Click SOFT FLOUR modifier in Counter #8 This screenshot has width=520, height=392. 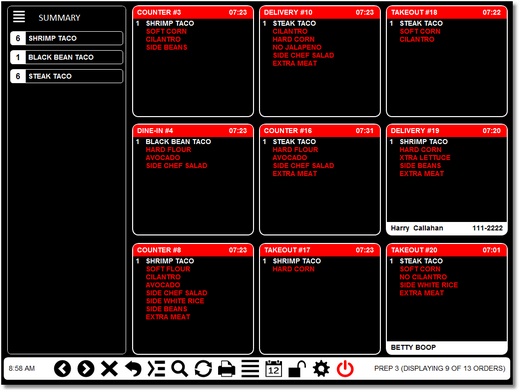168,269
